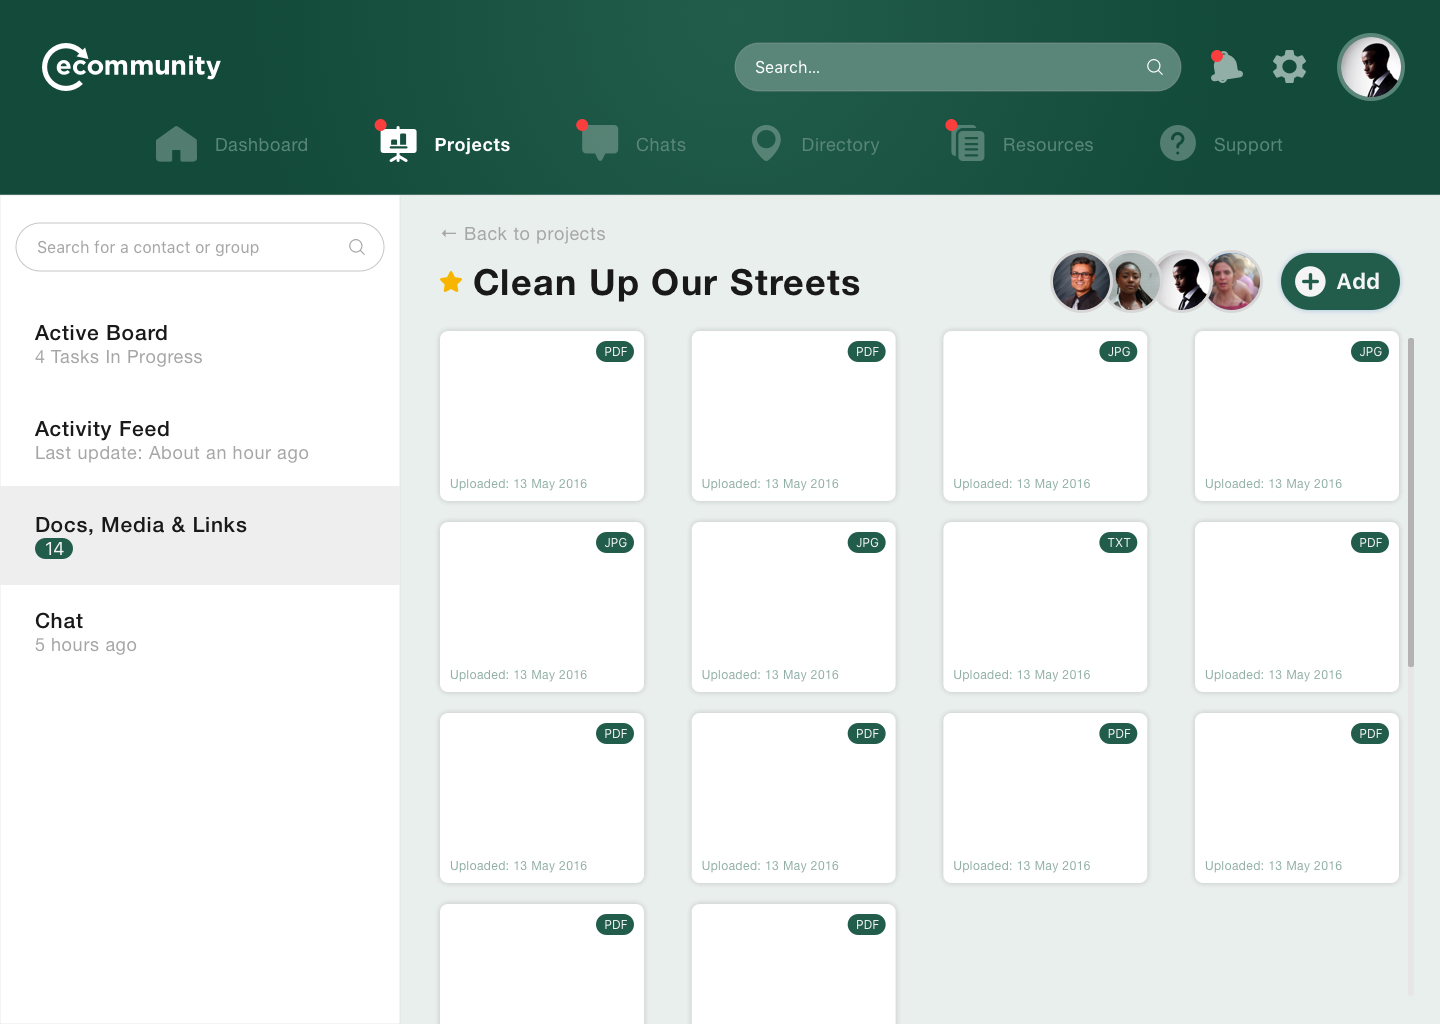Screen dimensions: 1440x1024
Task: Go back via Back to projects link
Action: coord(524,234)
